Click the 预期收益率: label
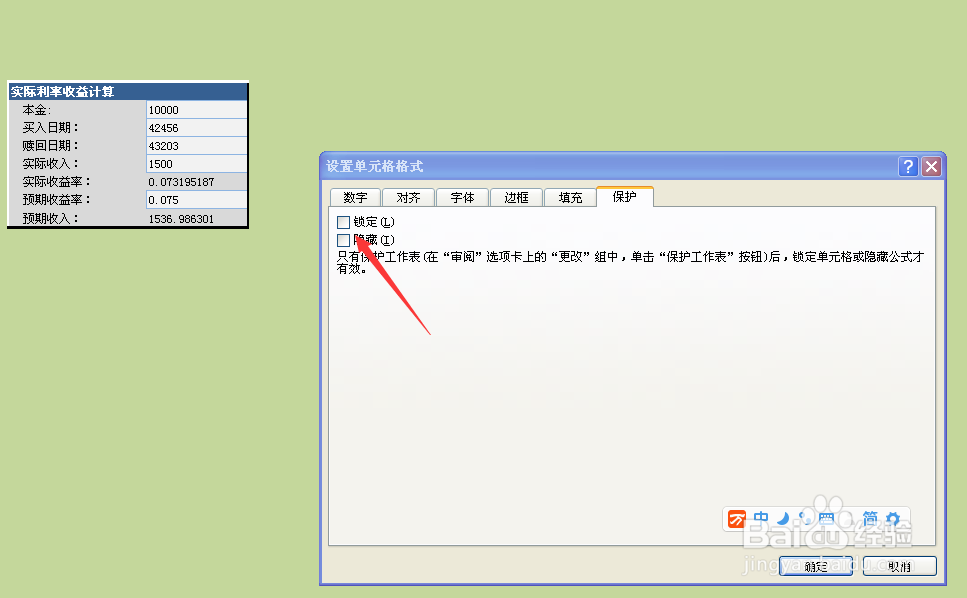The image size is (967, 598). click(x=57, y=200)
